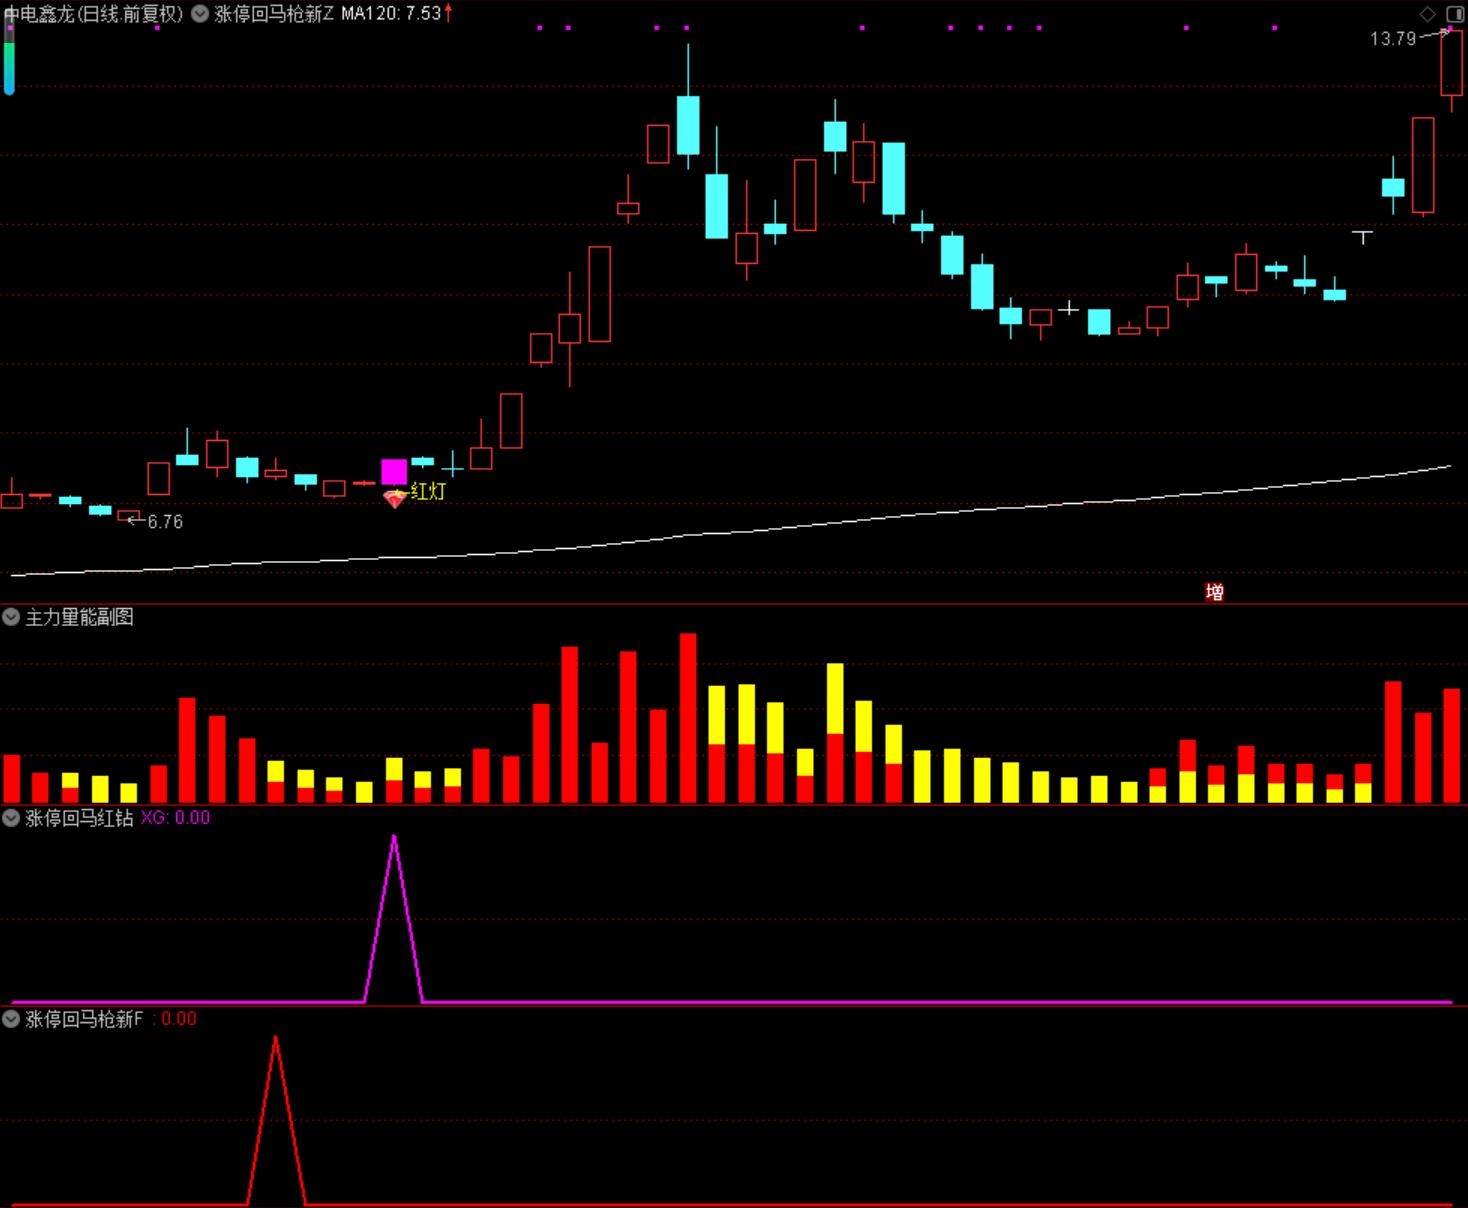Click the 涨停回马枪新F panel title
The height and width of the screenshot is (1208, 1468).
tap(84, 1019)
